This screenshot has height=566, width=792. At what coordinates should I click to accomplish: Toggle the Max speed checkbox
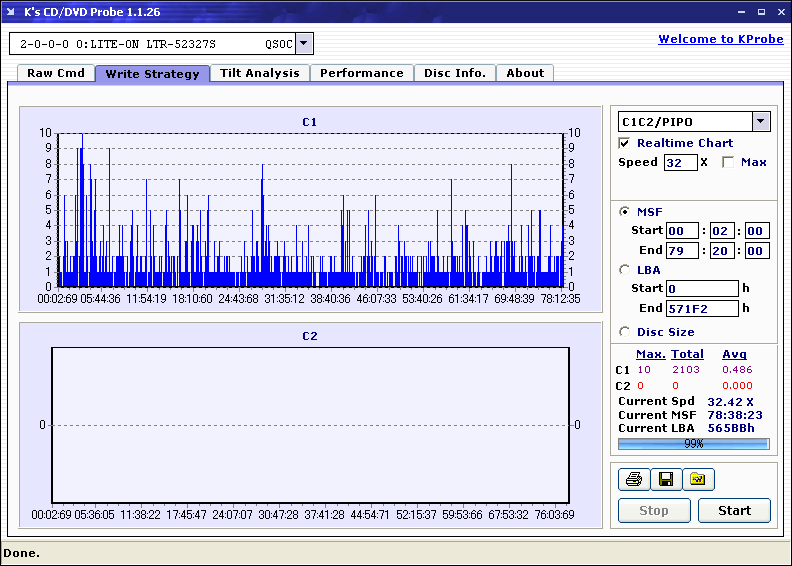[728, 162]
